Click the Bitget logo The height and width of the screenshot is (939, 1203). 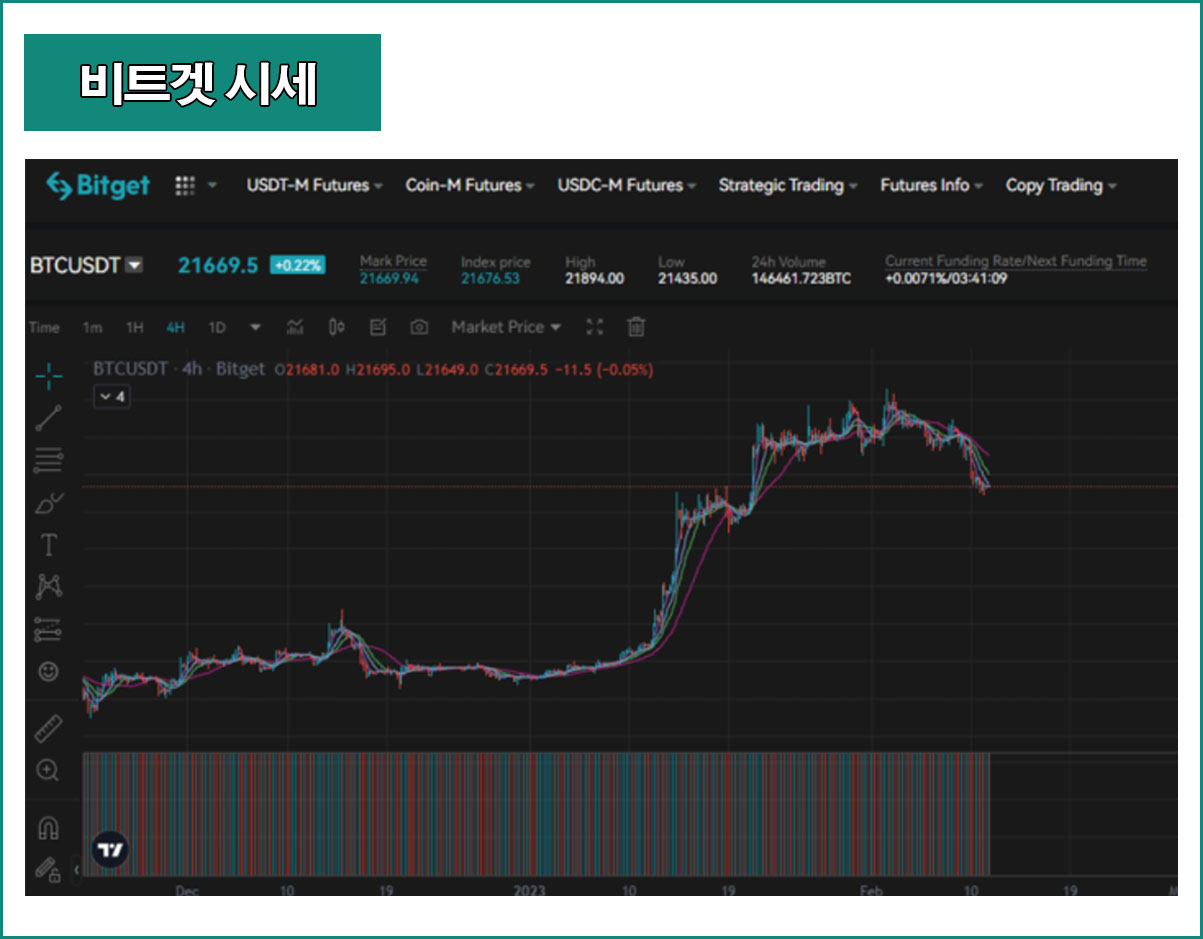click(x=98, y=185)
